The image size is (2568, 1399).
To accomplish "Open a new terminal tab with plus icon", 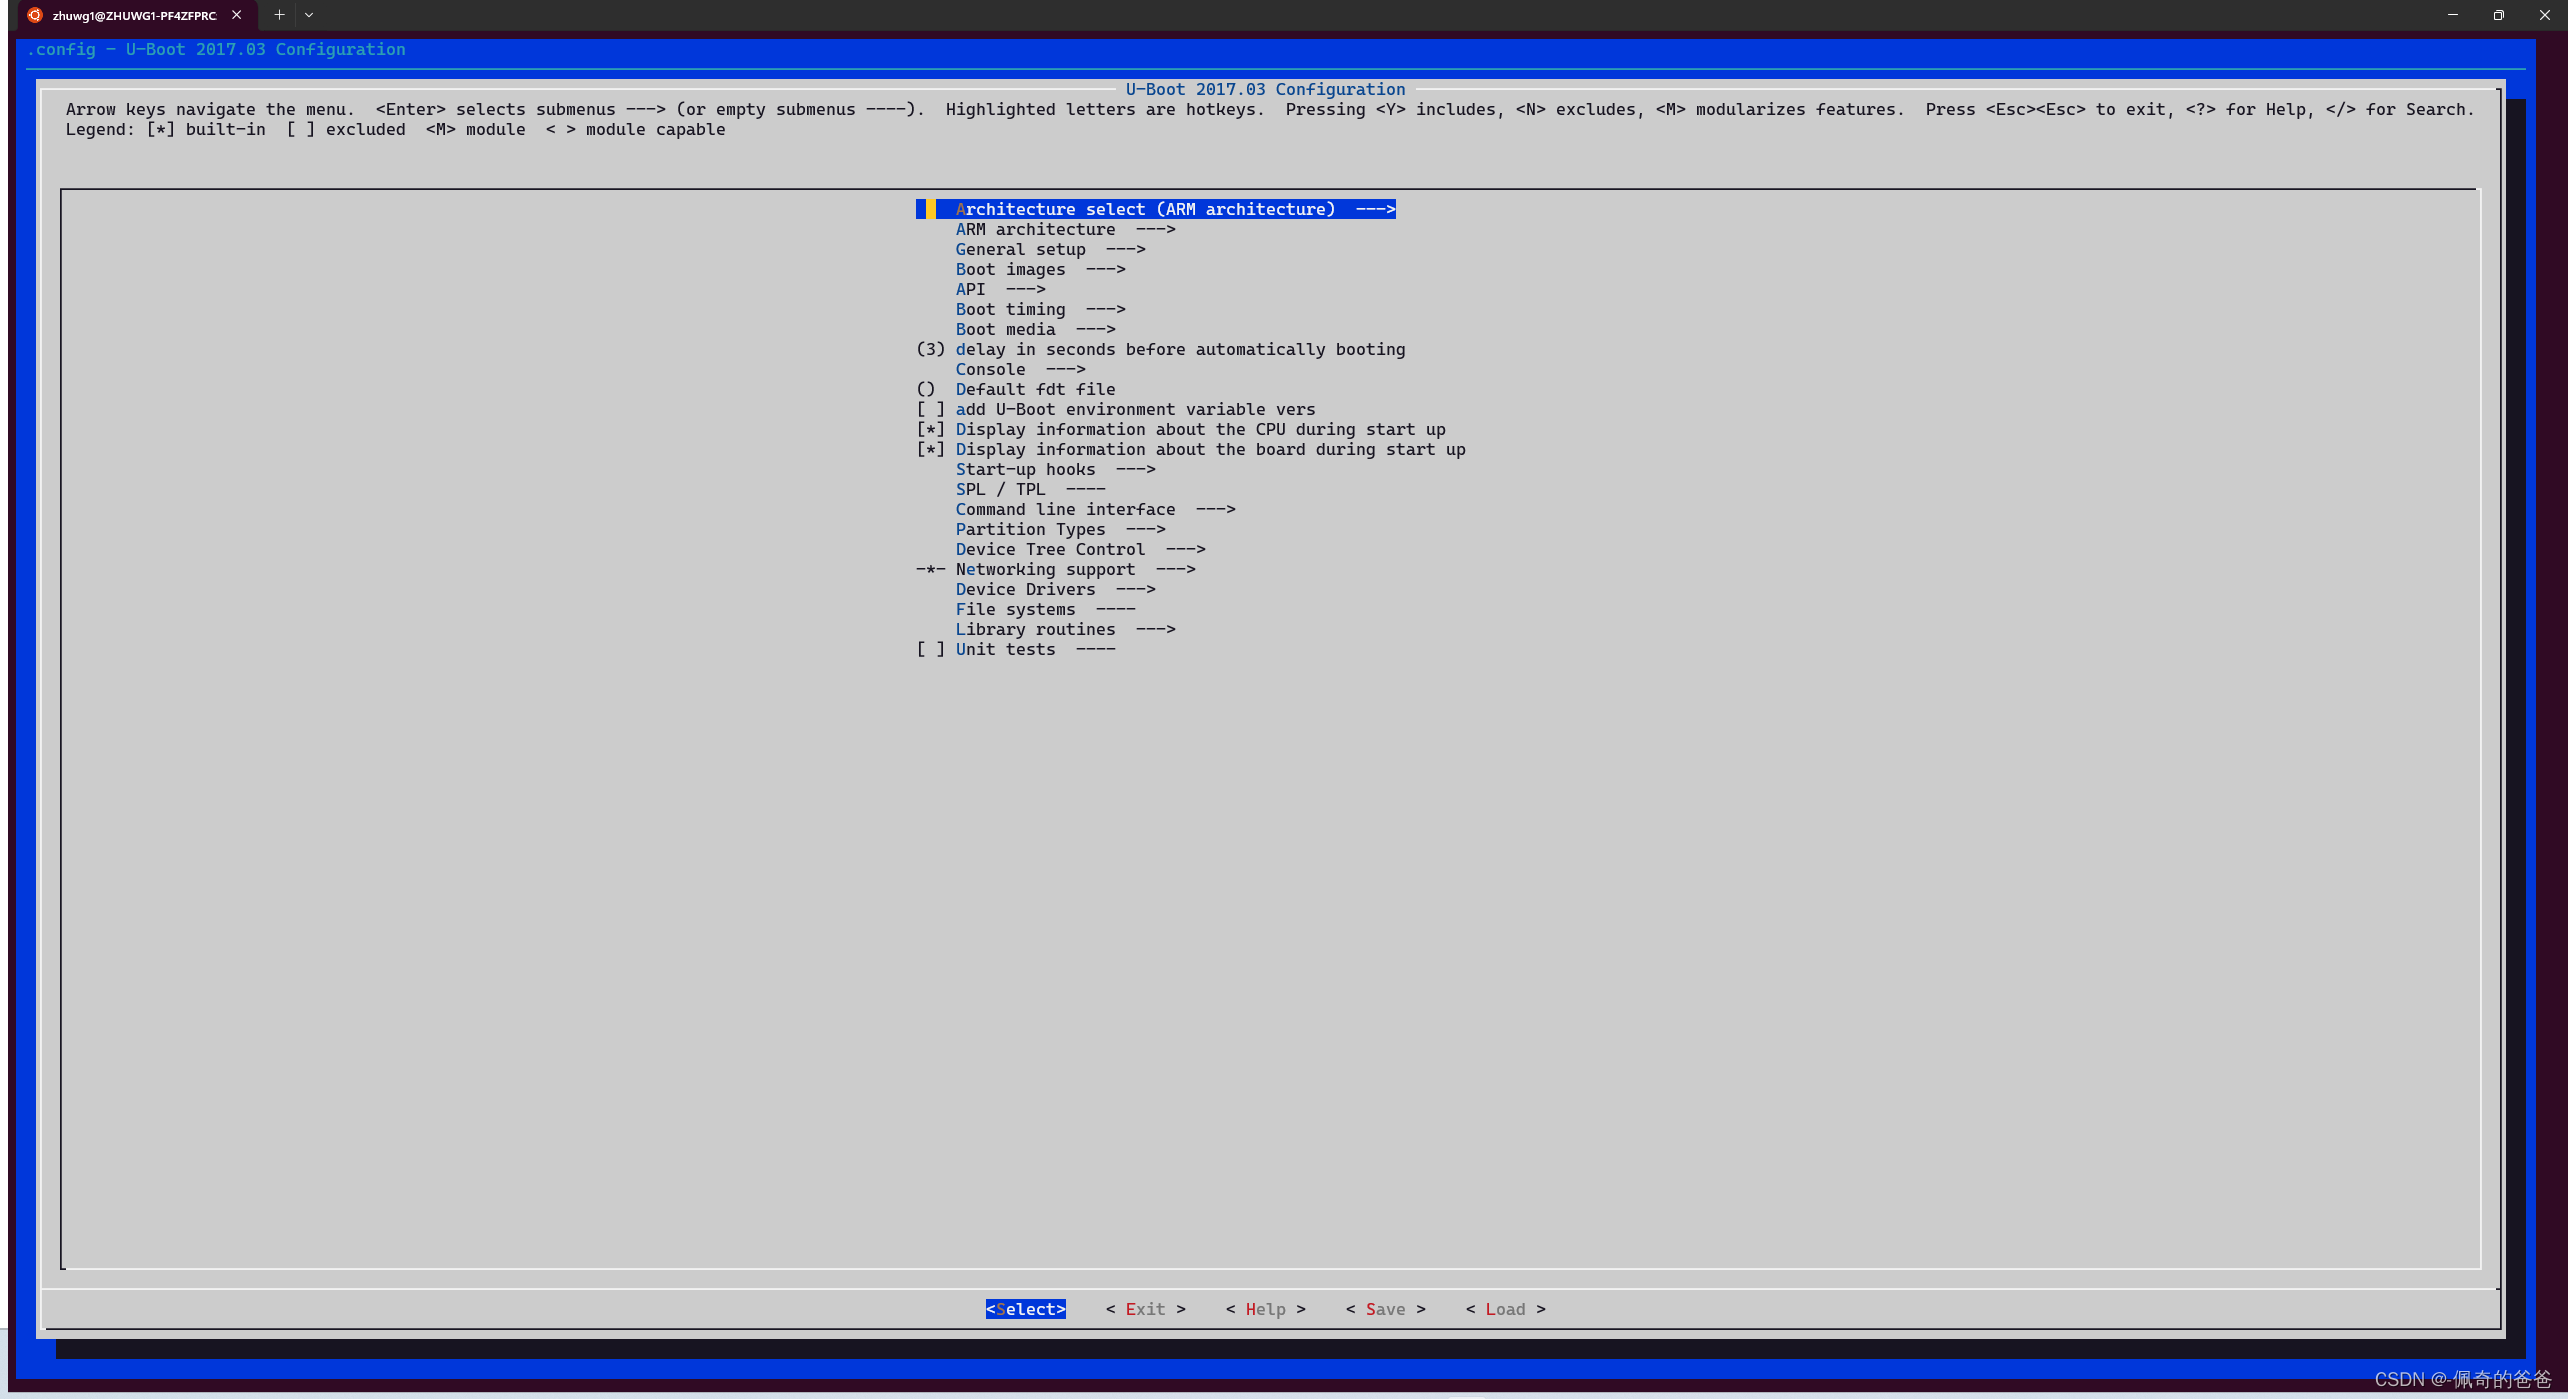I will pyautogui.click(x=279, y=14).
